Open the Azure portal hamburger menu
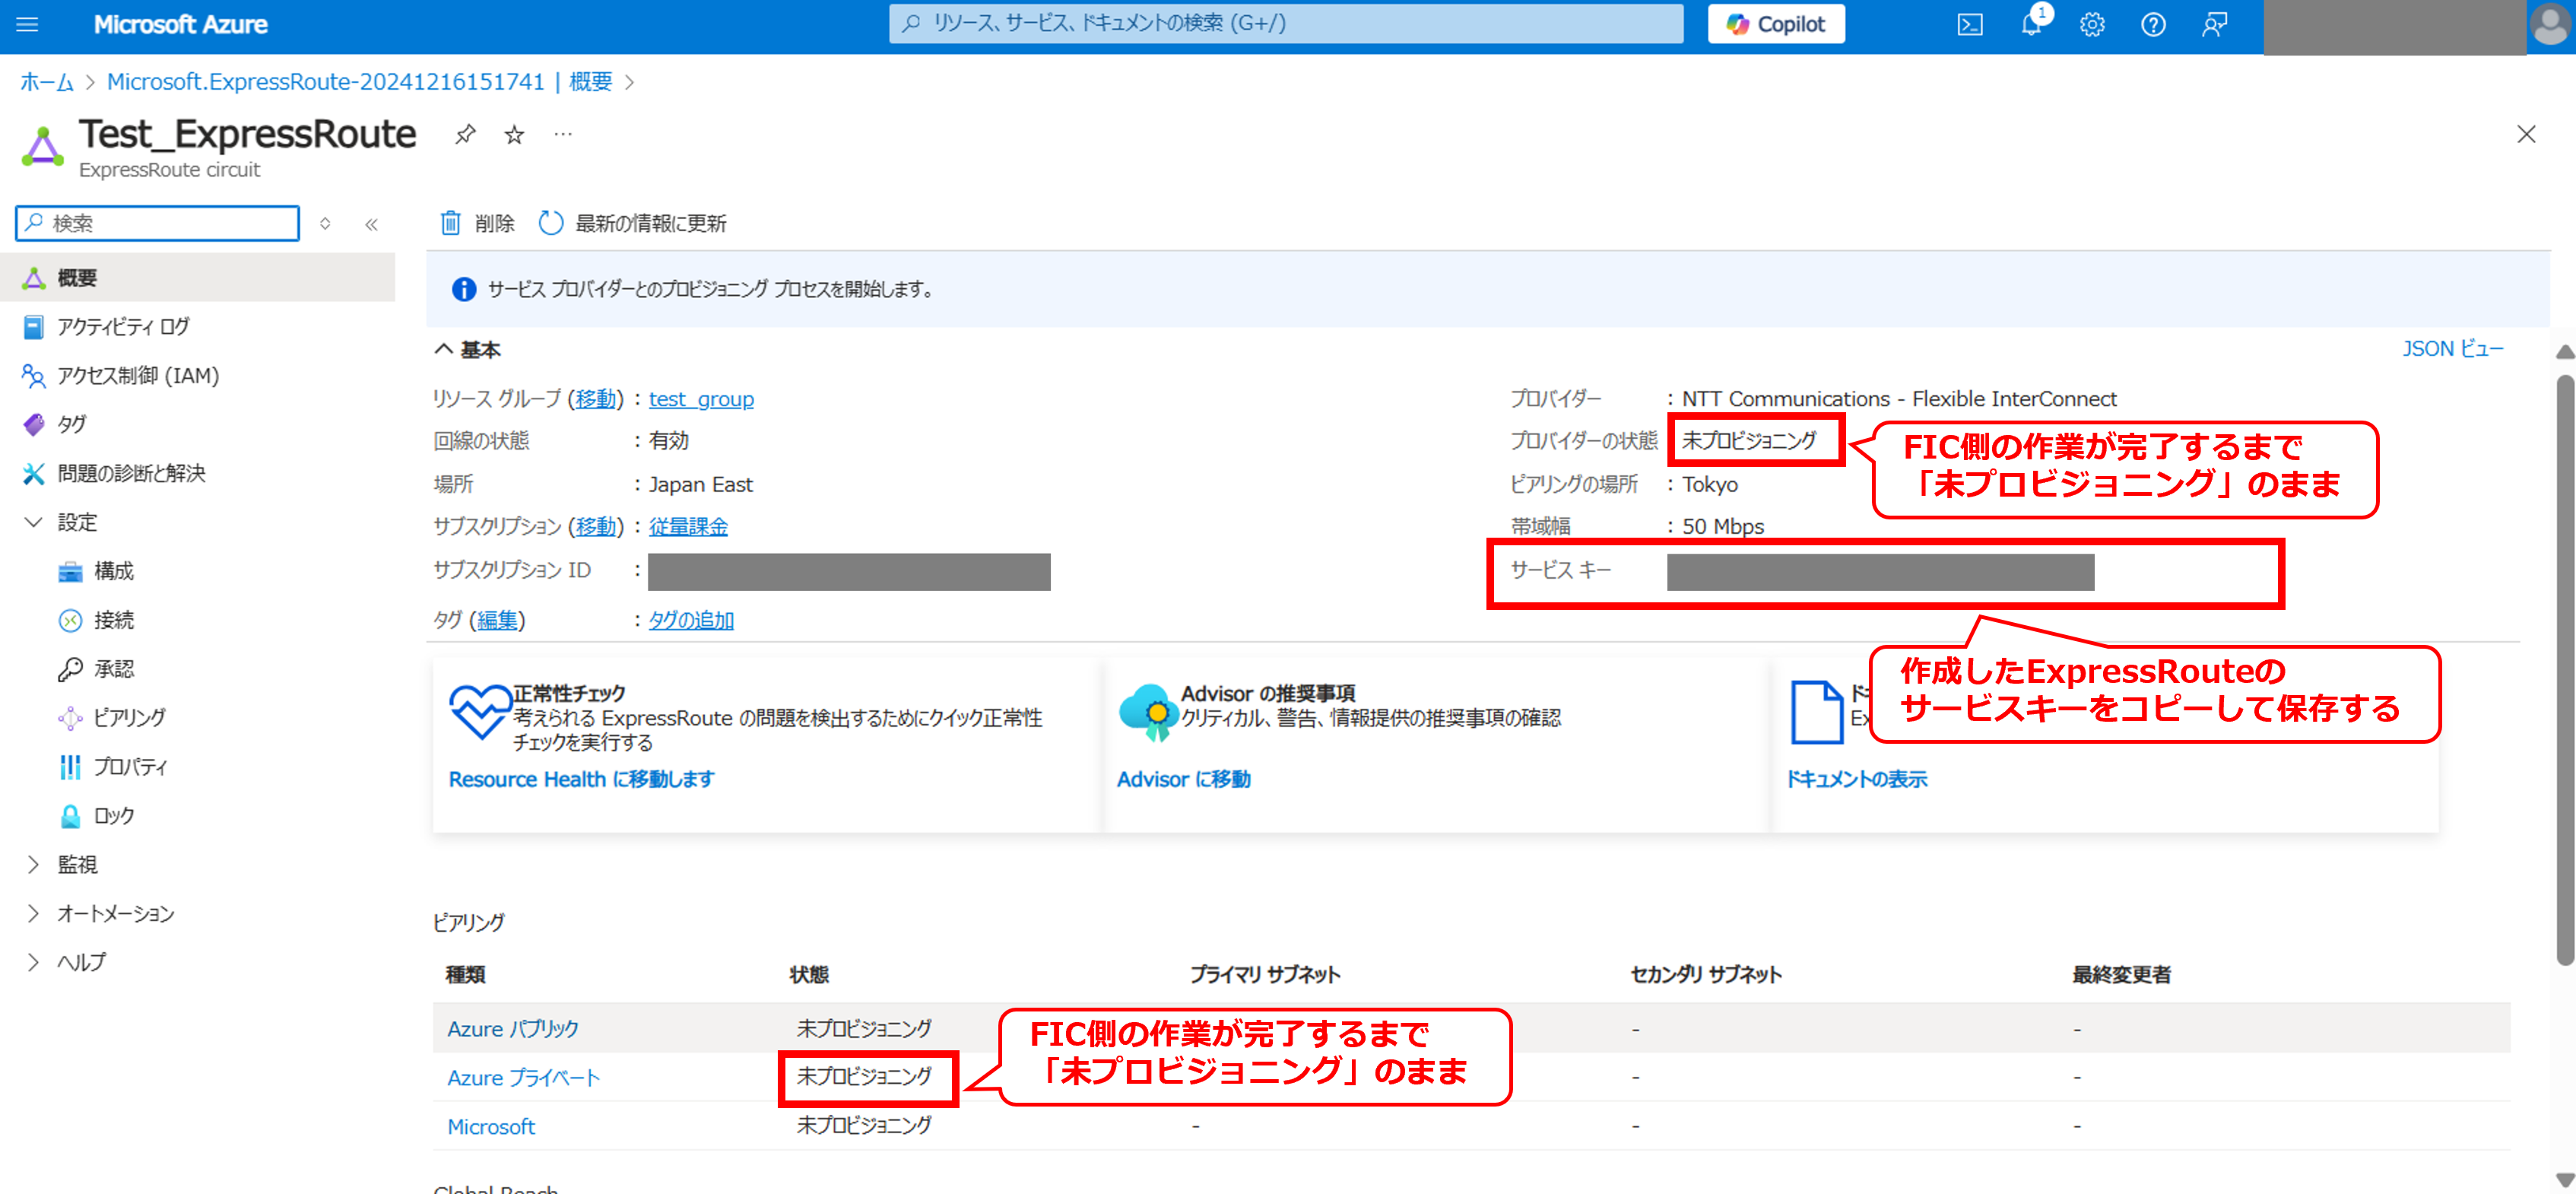Viewport: 2576px width, 1194px height. (27, 24)
